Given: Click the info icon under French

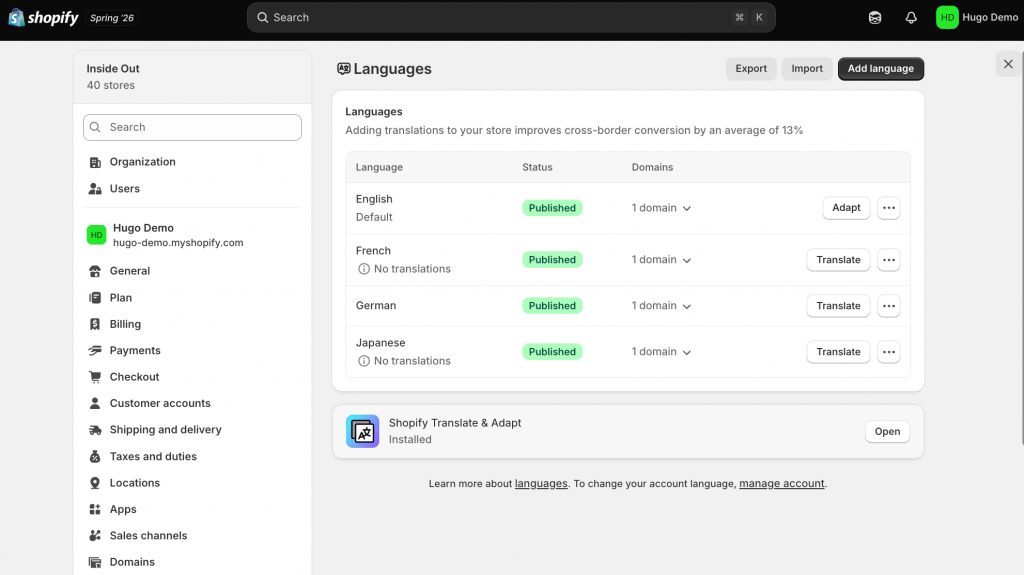Looking at the screenshot, I should 364,269.
